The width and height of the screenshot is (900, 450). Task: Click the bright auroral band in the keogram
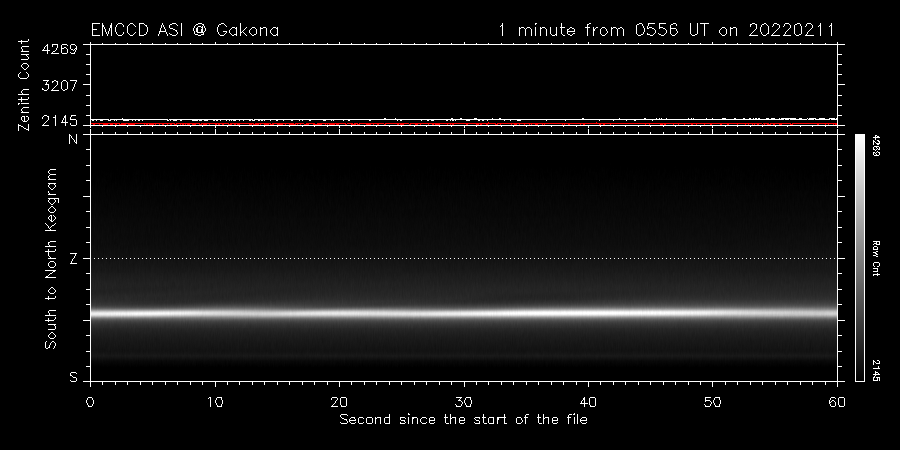(x=464, y=313)
